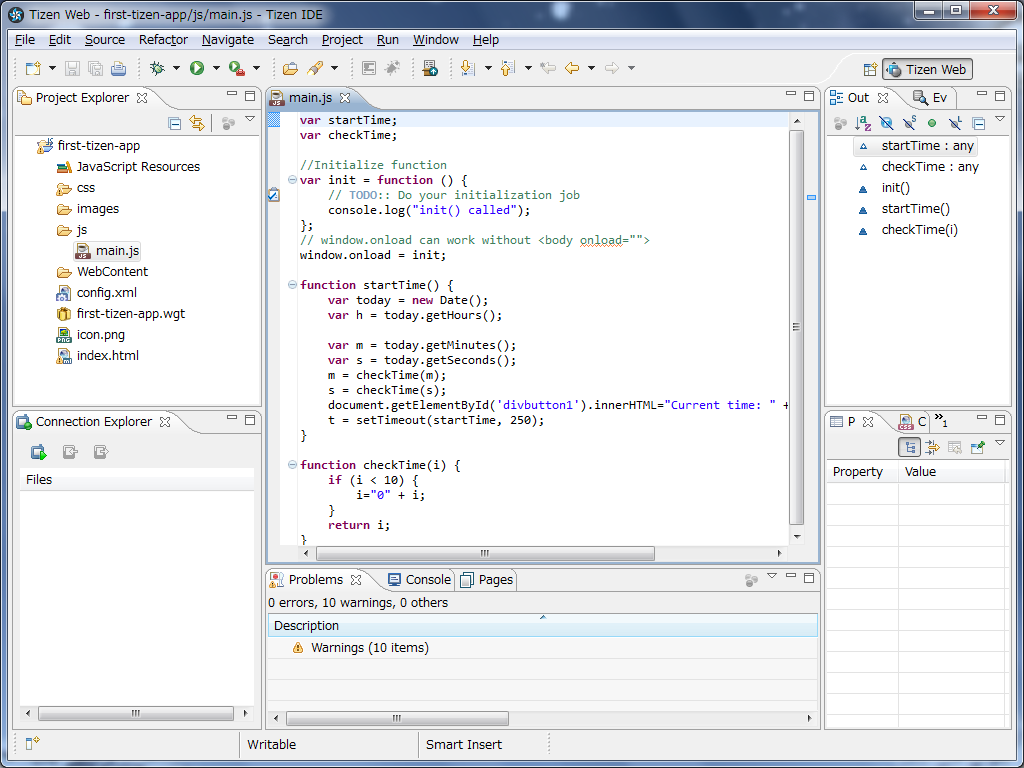Screen dimensions: 1024x768
Task: Toggle Show Advanced Properties in Properties toolbar
Action: pos(932,447)
